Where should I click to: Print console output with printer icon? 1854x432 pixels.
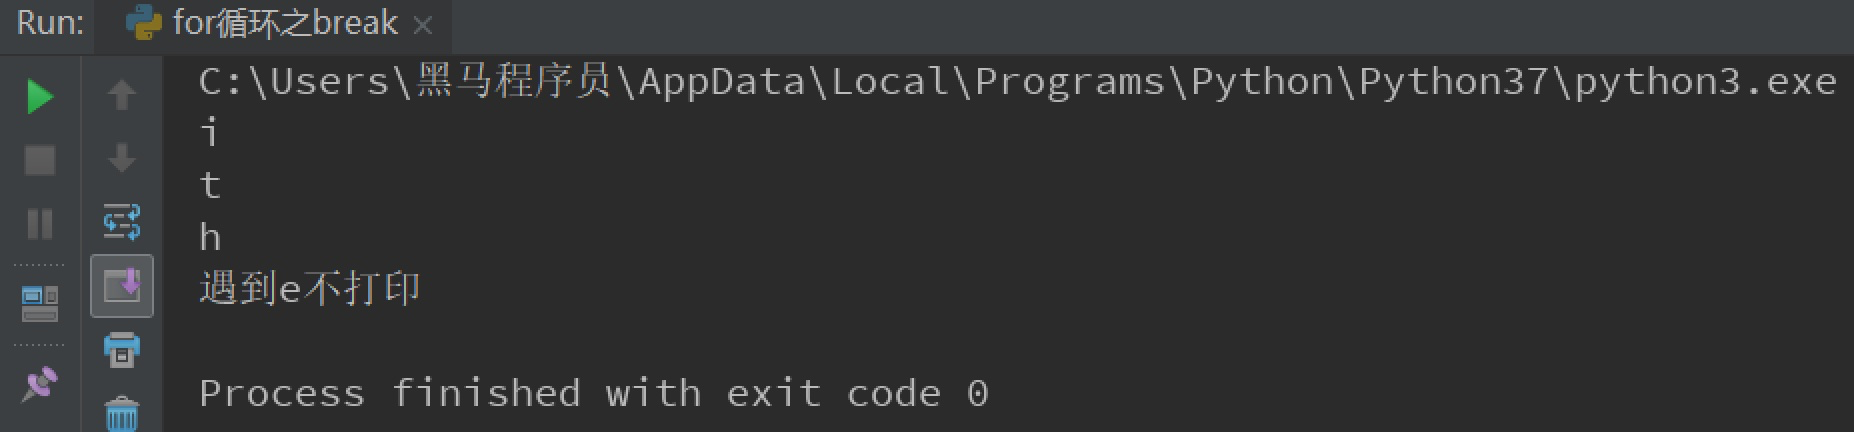point(122,350)
